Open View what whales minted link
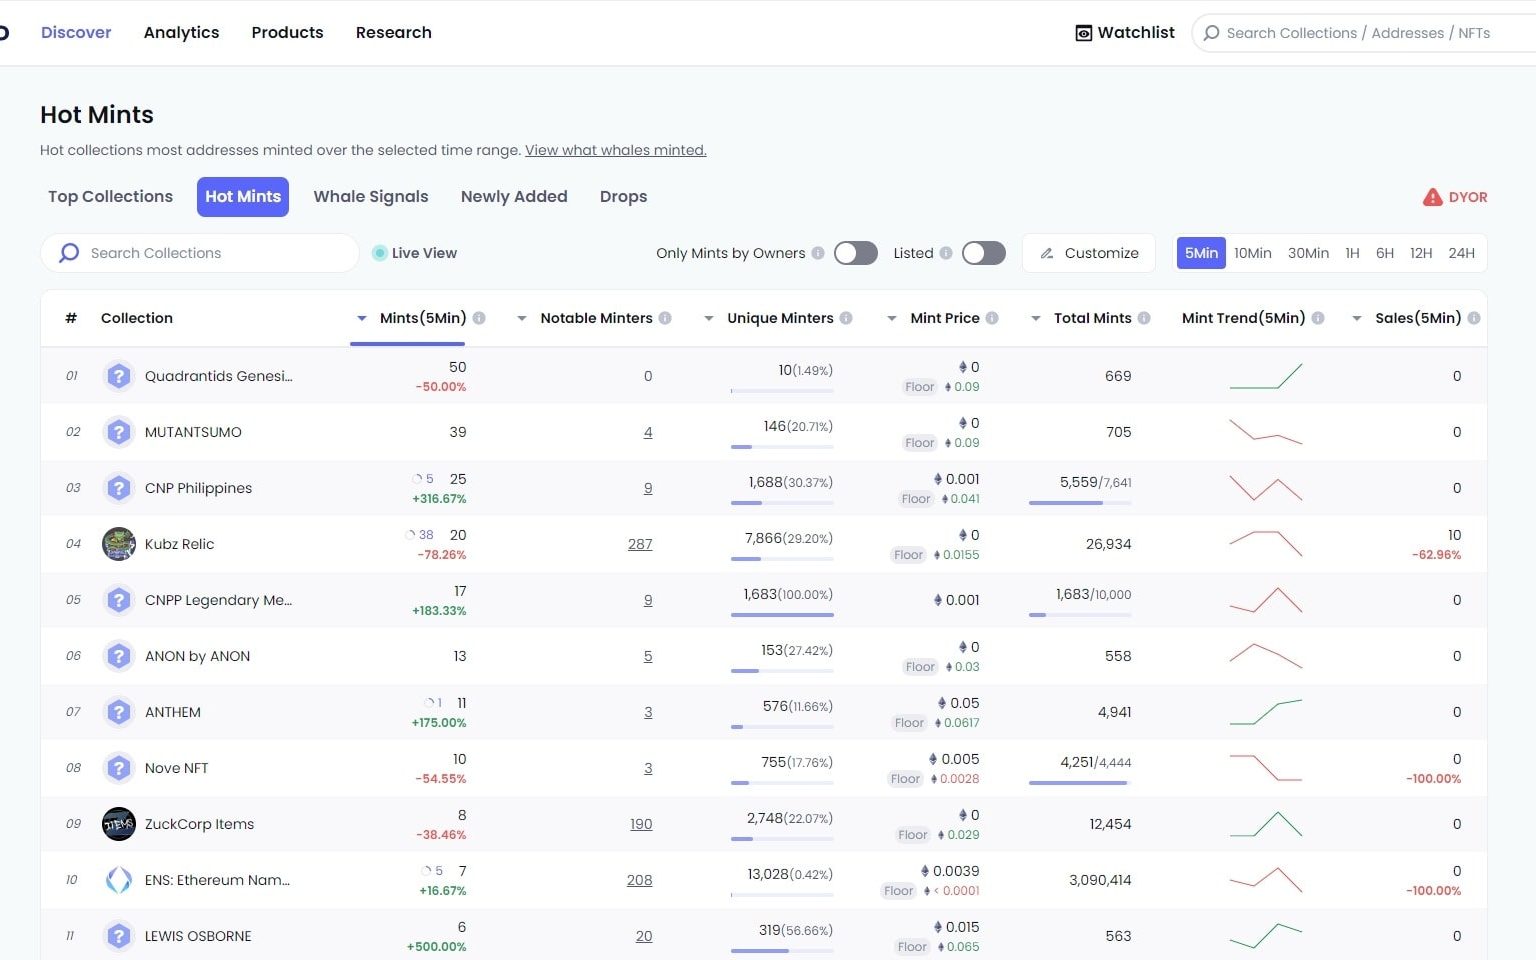The width and height of the screenshot is (1536, 960). click(616, 150)
